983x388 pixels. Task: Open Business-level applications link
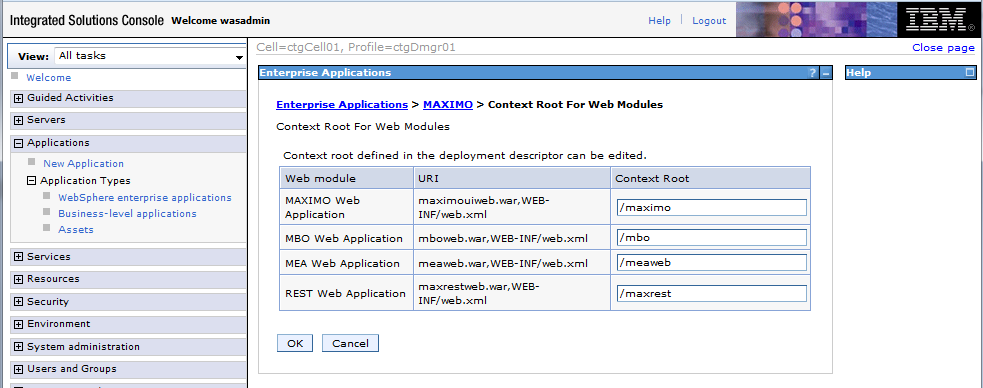[x=127, y=214]
